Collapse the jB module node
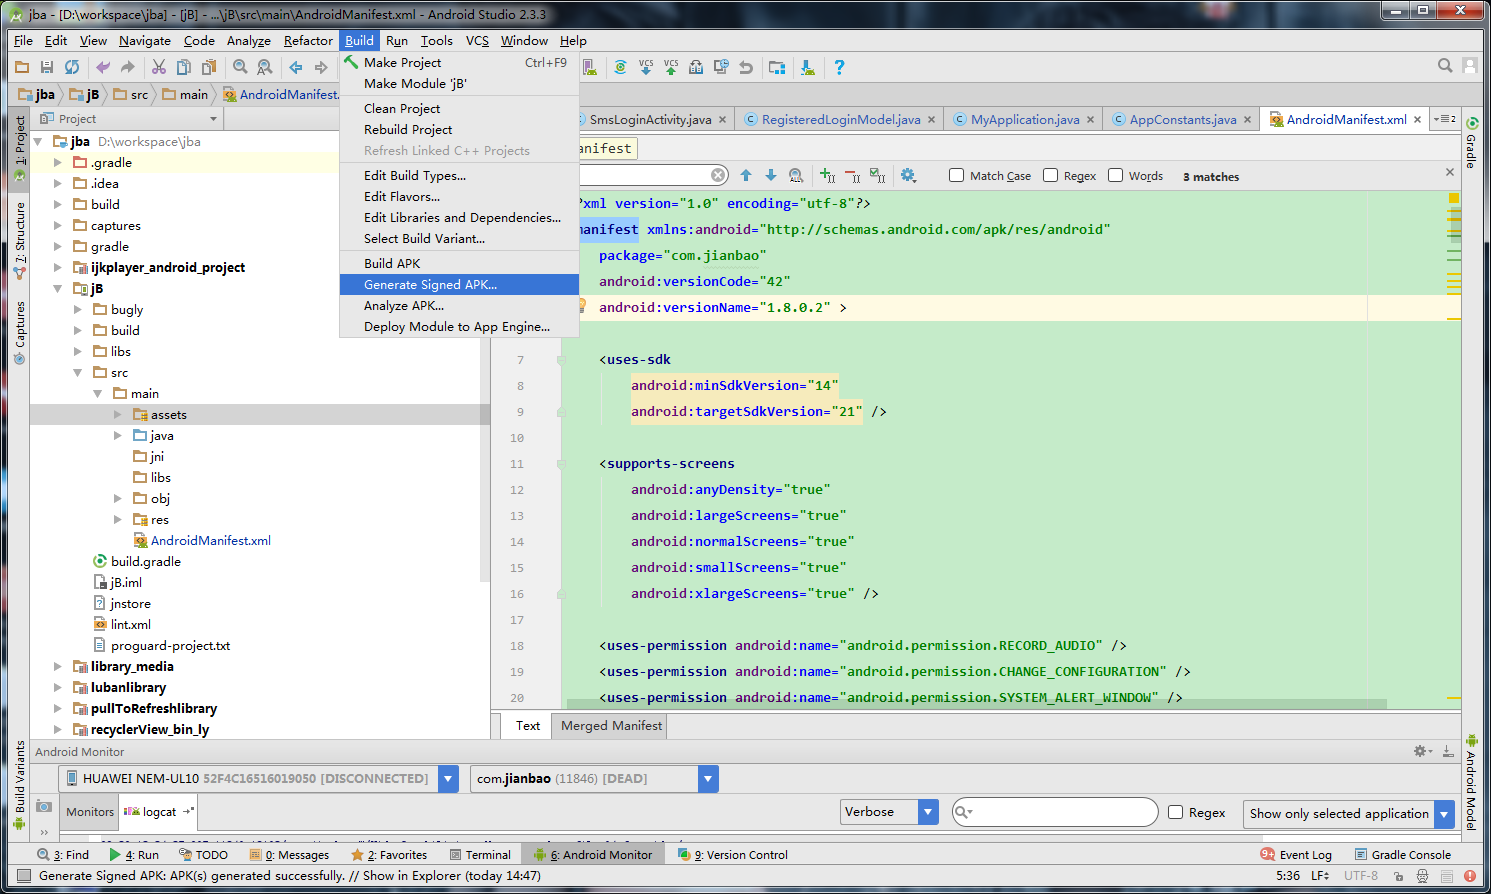This screenshot has height=894, width=1491. click(x=57, y=288)
